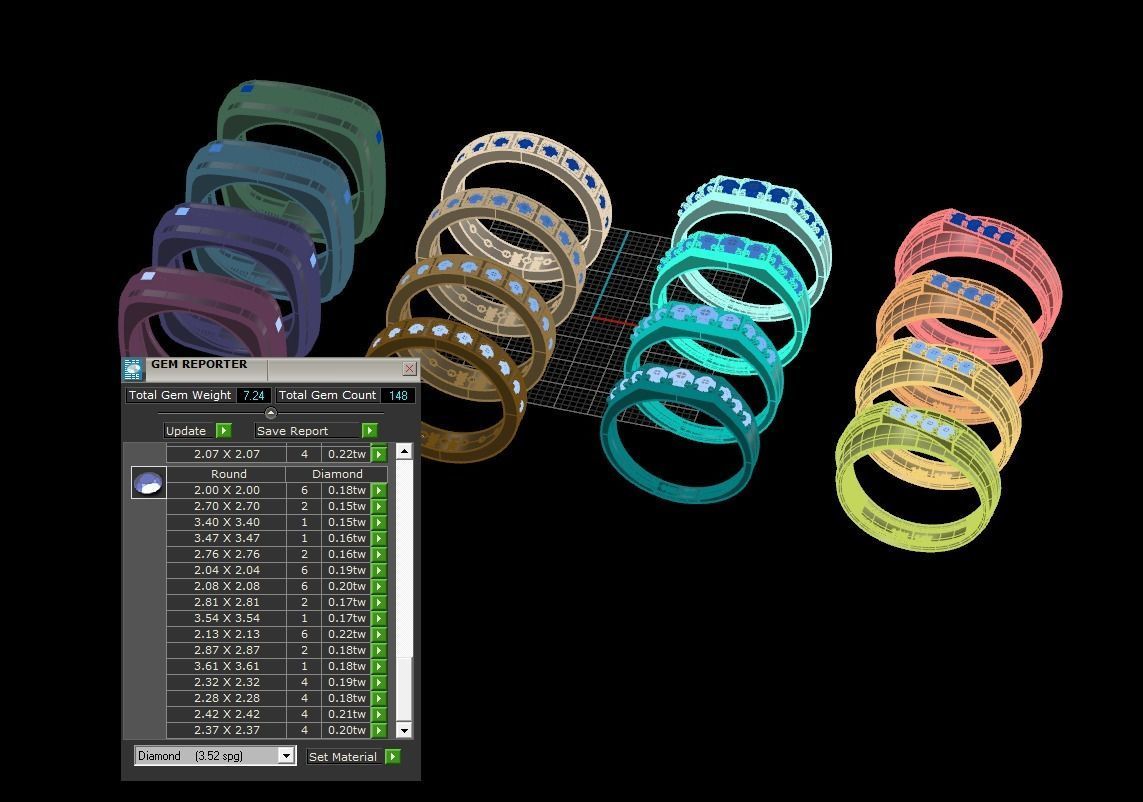1143x802 pixels.
Task: Click the green arrow for the 3.54 X 3.54 row
Action: point(379,619)
